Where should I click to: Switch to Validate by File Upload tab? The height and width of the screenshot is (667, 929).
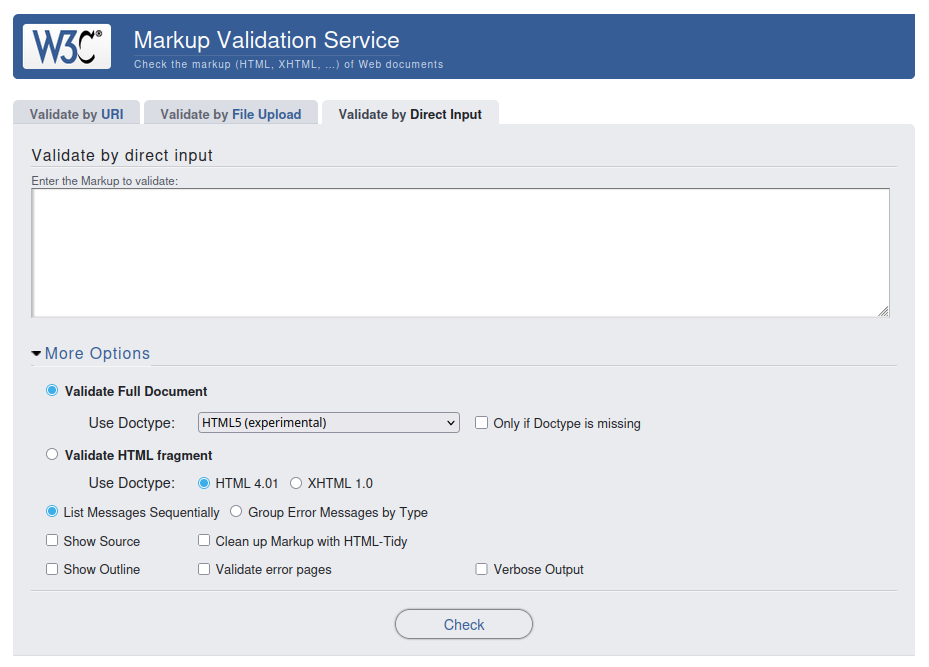(230, 114)
